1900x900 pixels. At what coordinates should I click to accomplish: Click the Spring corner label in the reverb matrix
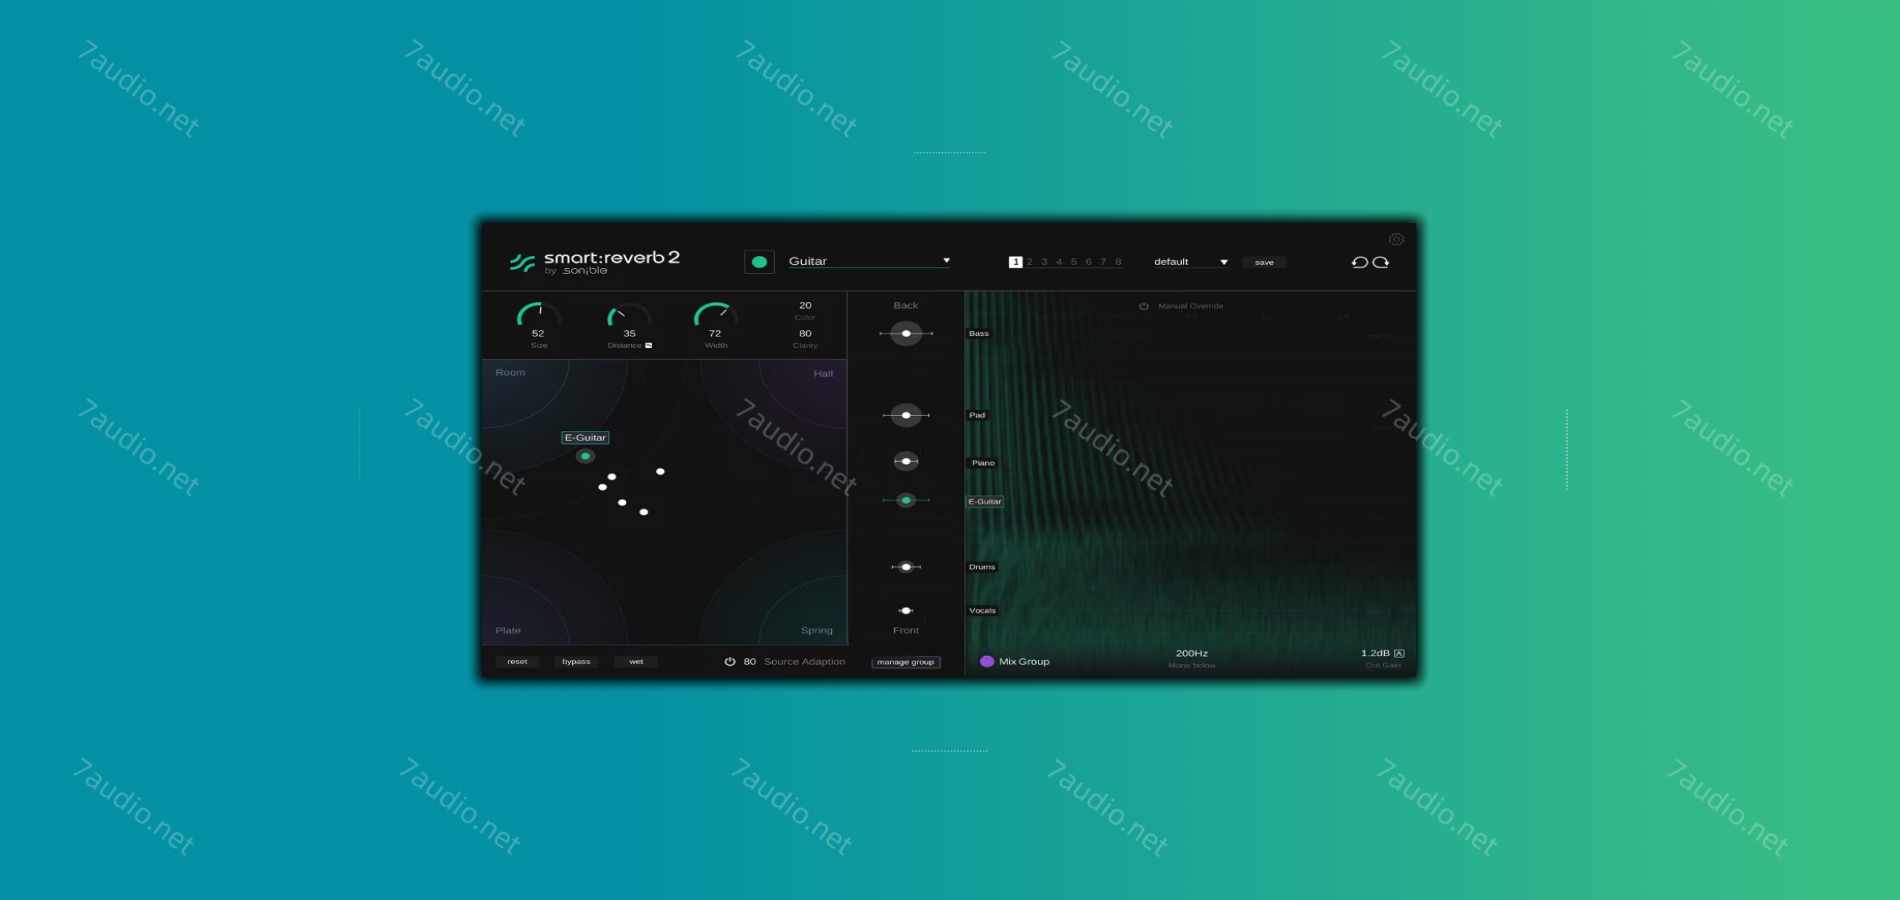817,630
